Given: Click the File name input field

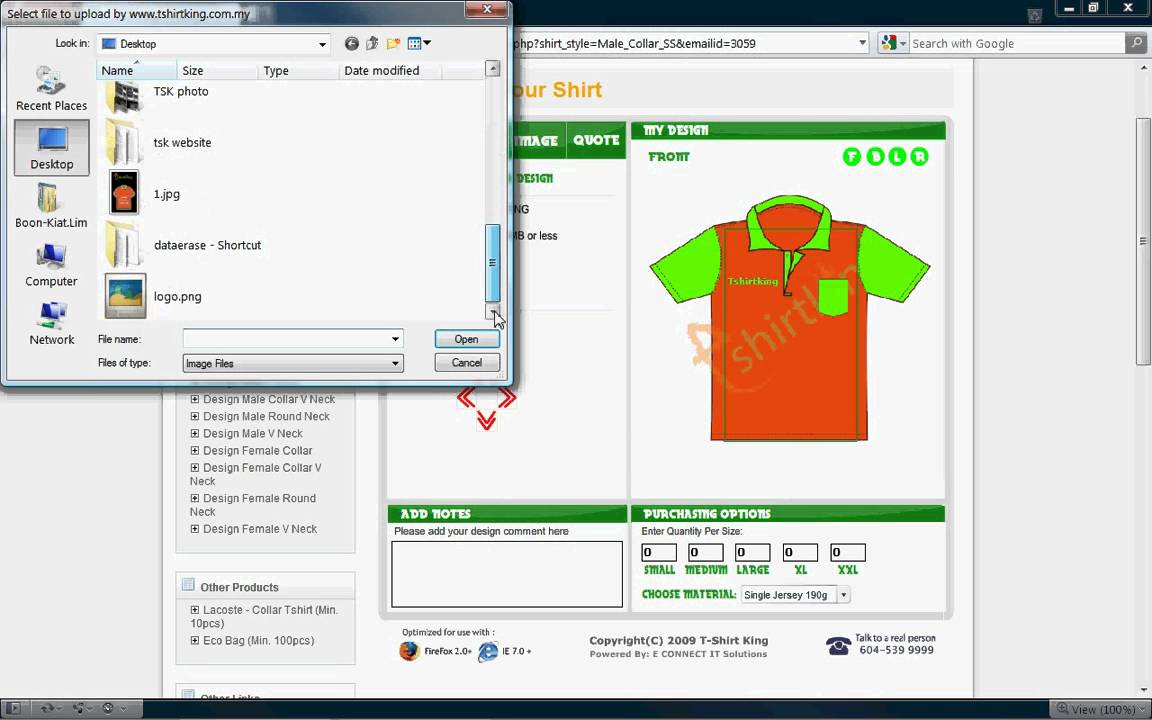Looking at the screenshot, I should click(287, 339).
